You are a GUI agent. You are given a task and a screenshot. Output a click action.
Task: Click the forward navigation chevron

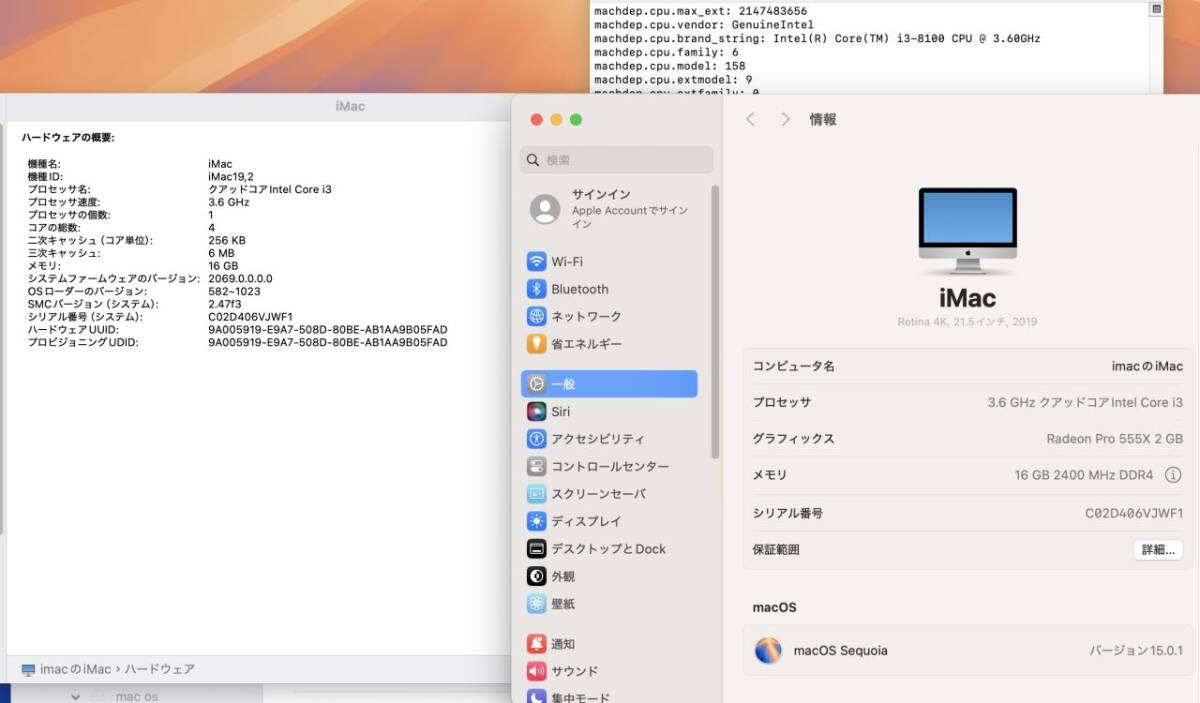(786, 119)
